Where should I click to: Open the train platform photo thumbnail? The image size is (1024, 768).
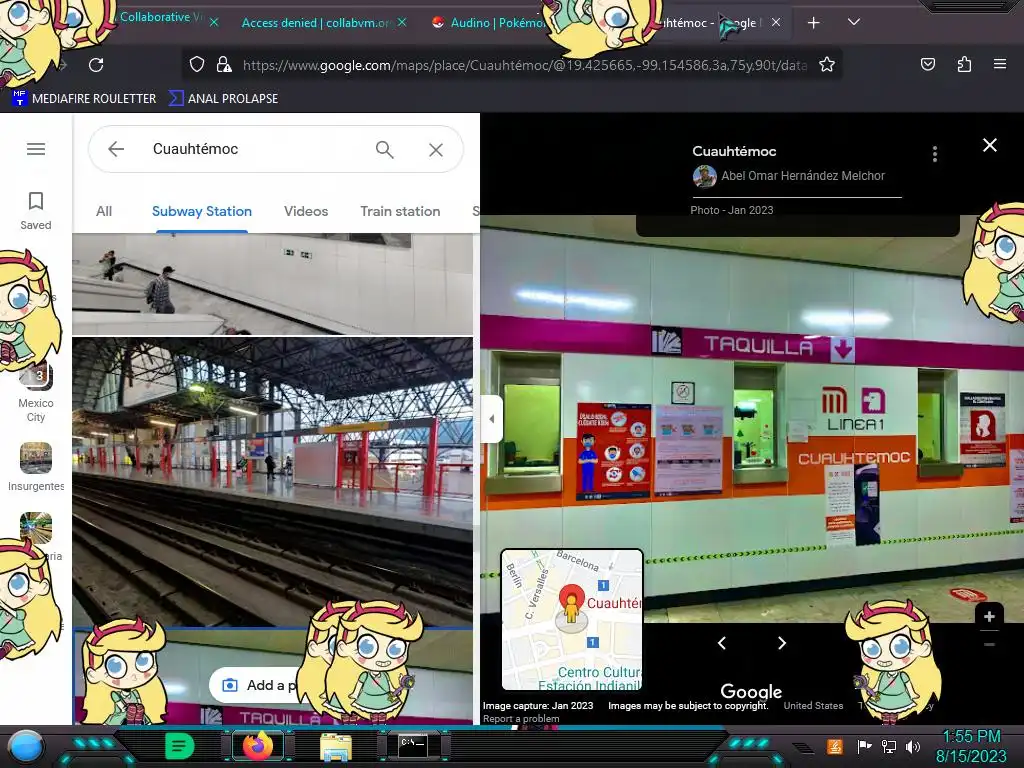(272, 482)
